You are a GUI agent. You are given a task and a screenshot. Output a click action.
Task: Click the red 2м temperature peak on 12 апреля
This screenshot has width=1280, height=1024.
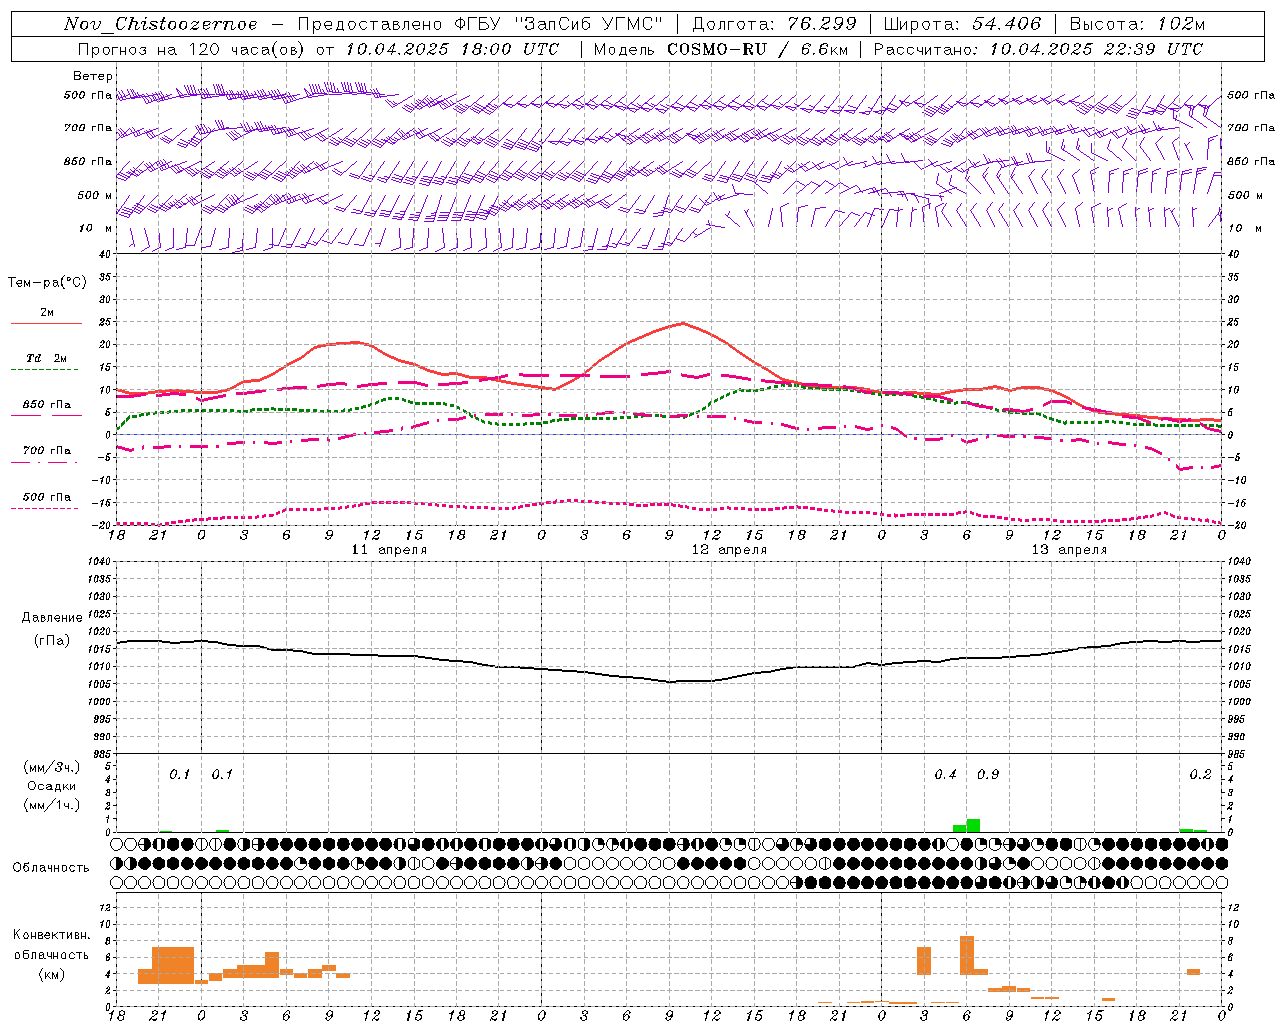(682, 323)
